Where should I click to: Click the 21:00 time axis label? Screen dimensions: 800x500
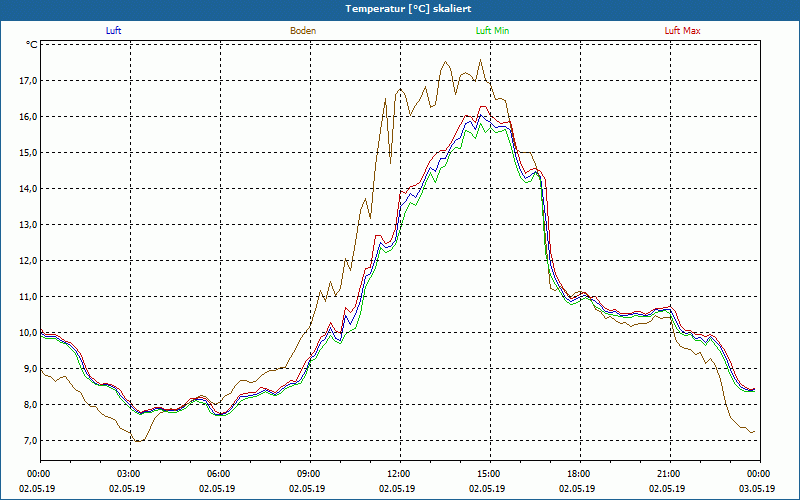[x=670, y=474]
